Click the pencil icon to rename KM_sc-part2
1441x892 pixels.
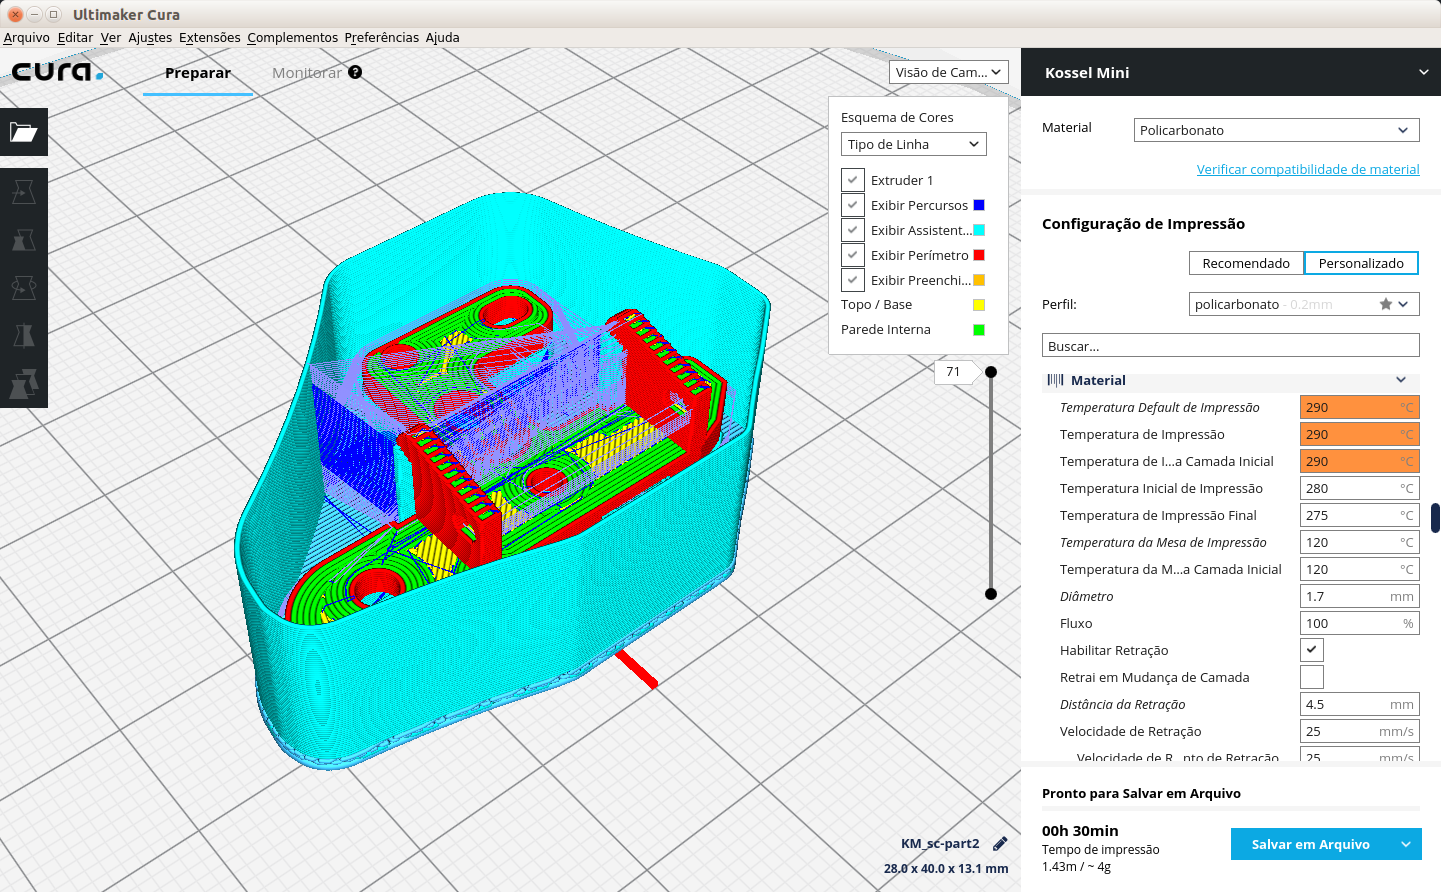(x=1000, y=844)
